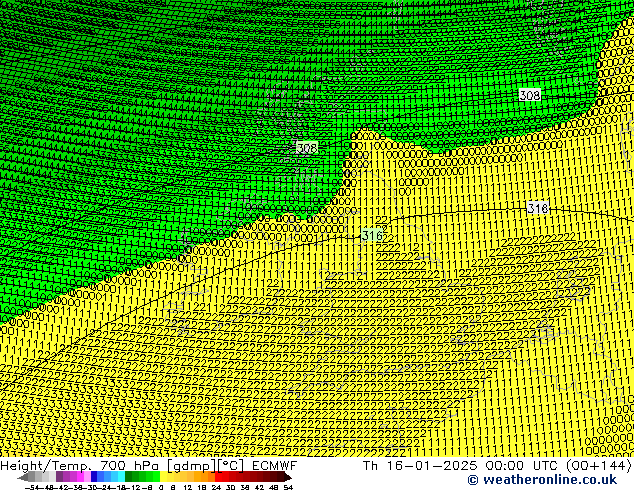Click the left arrow end of color scale
The height and width of the screenshot is (490, 634).
pyautogui.click(x=23, y=478)
